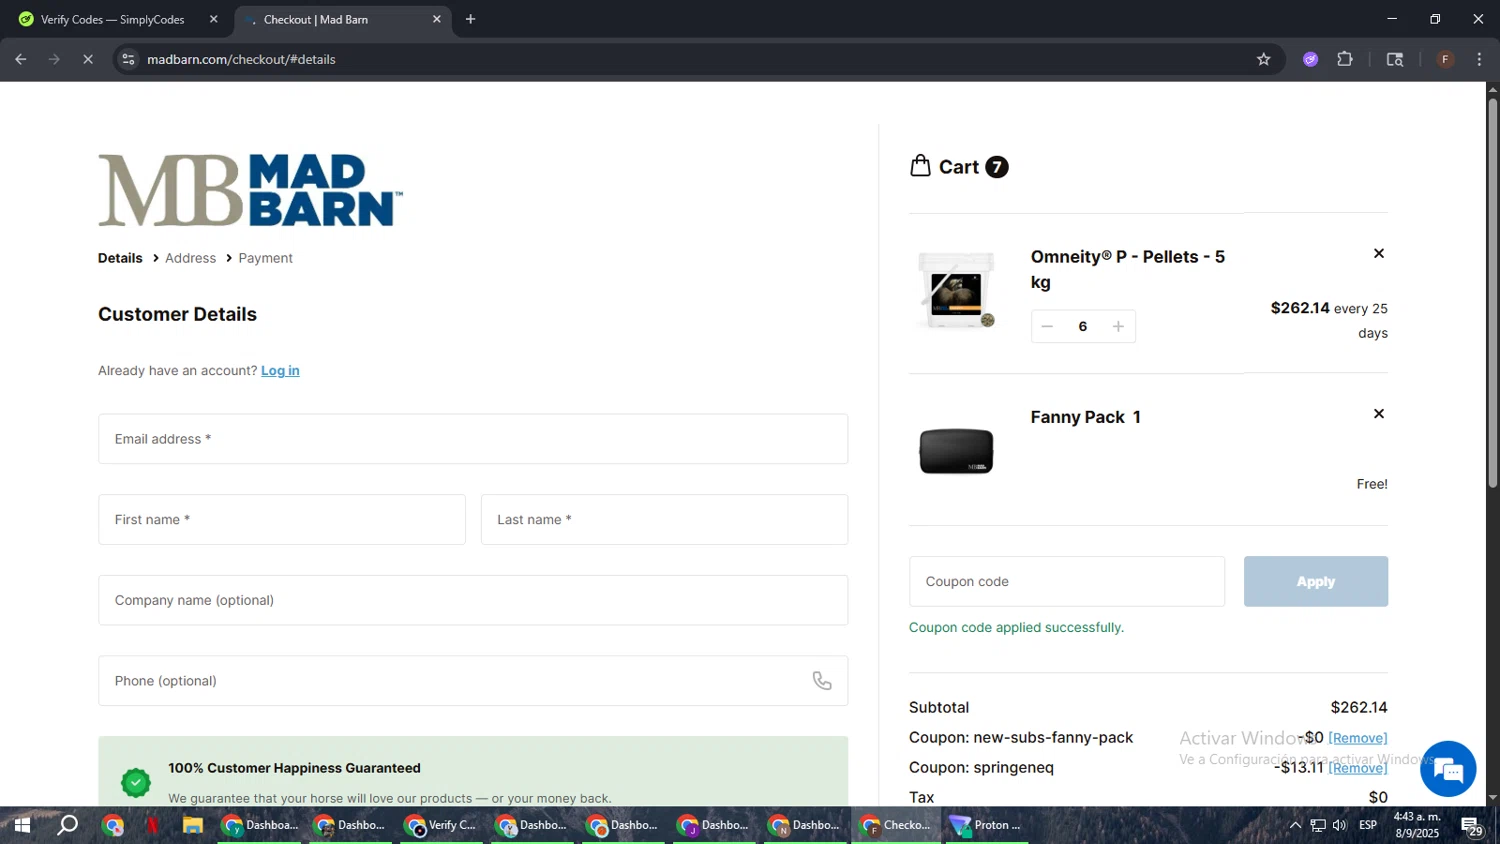Show hidden system tray icons
1500x844 pixels.
pyautogui.click(x=1295, y=825)
